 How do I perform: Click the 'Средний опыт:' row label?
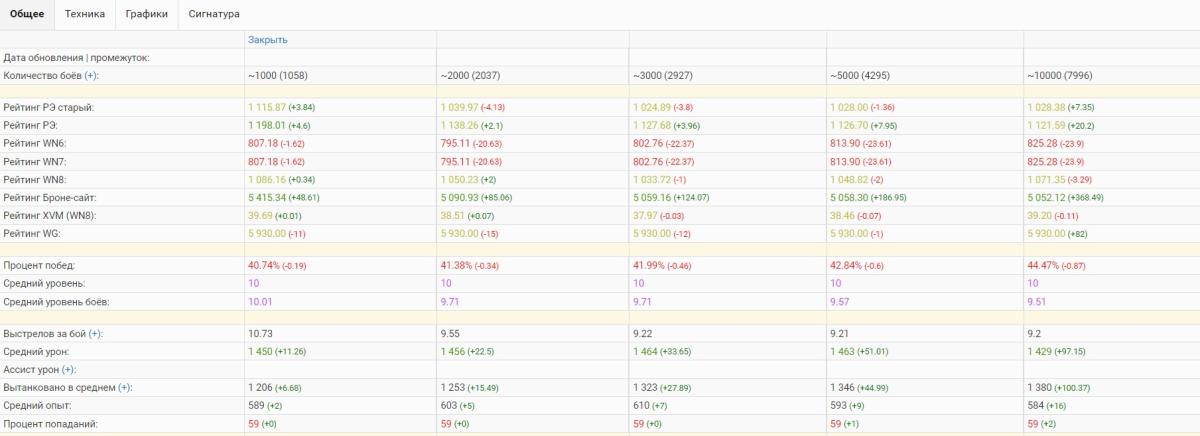38,406
